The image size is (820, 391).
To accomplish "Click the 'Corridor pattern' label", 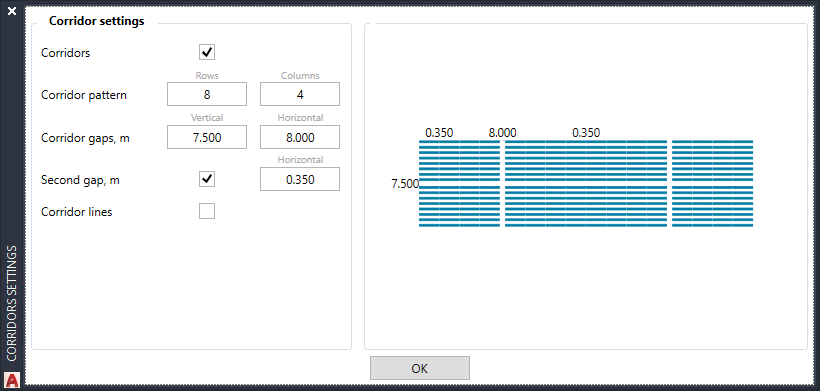I will [84, 96].
